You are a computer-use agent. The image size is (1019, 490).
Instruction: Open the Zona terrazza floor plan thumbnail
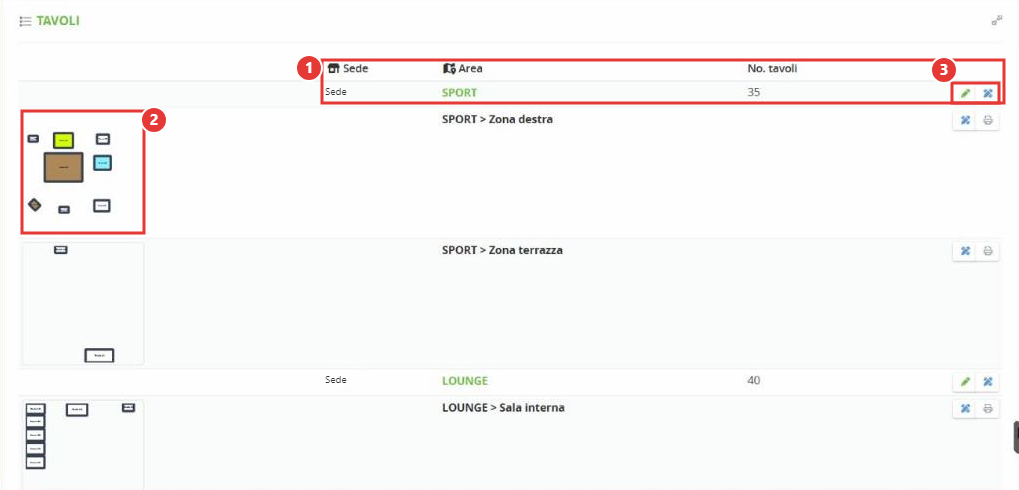(x=83, y=303)
